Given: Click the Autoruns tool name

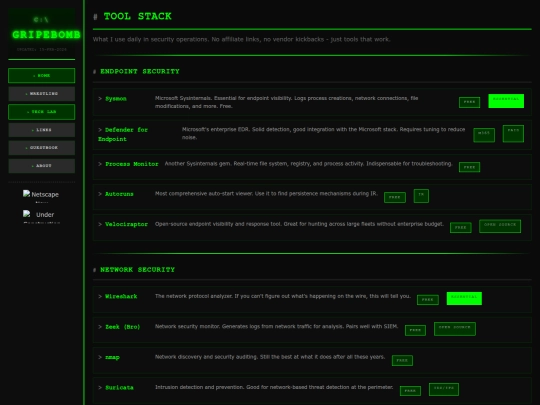Looking at the screenshot, I should point(119,194).
